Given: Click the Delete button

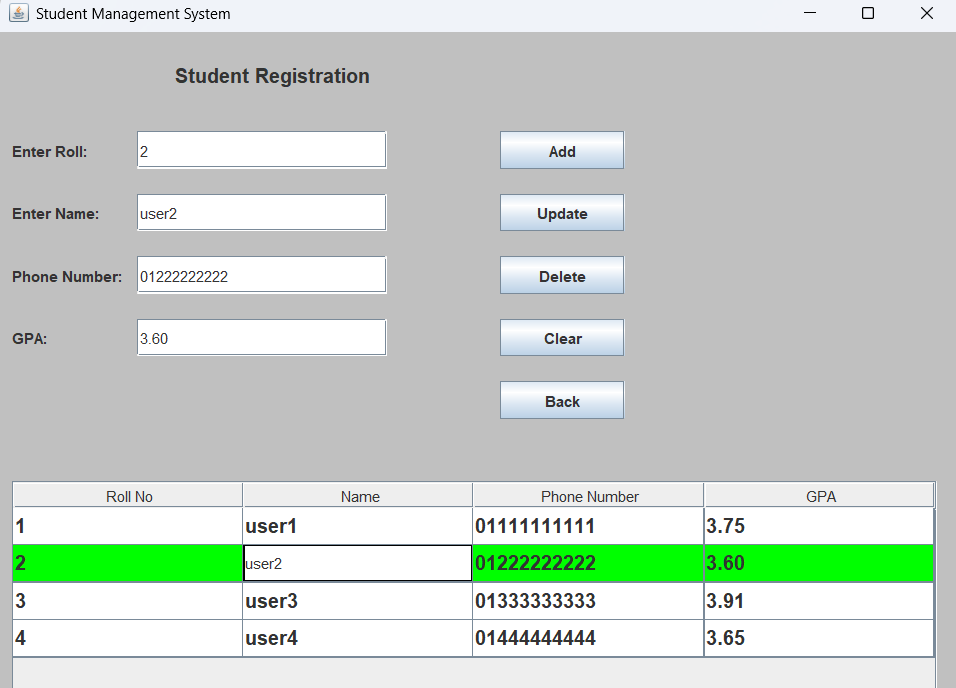Looking at the screenshot, I should click(561, 275).
